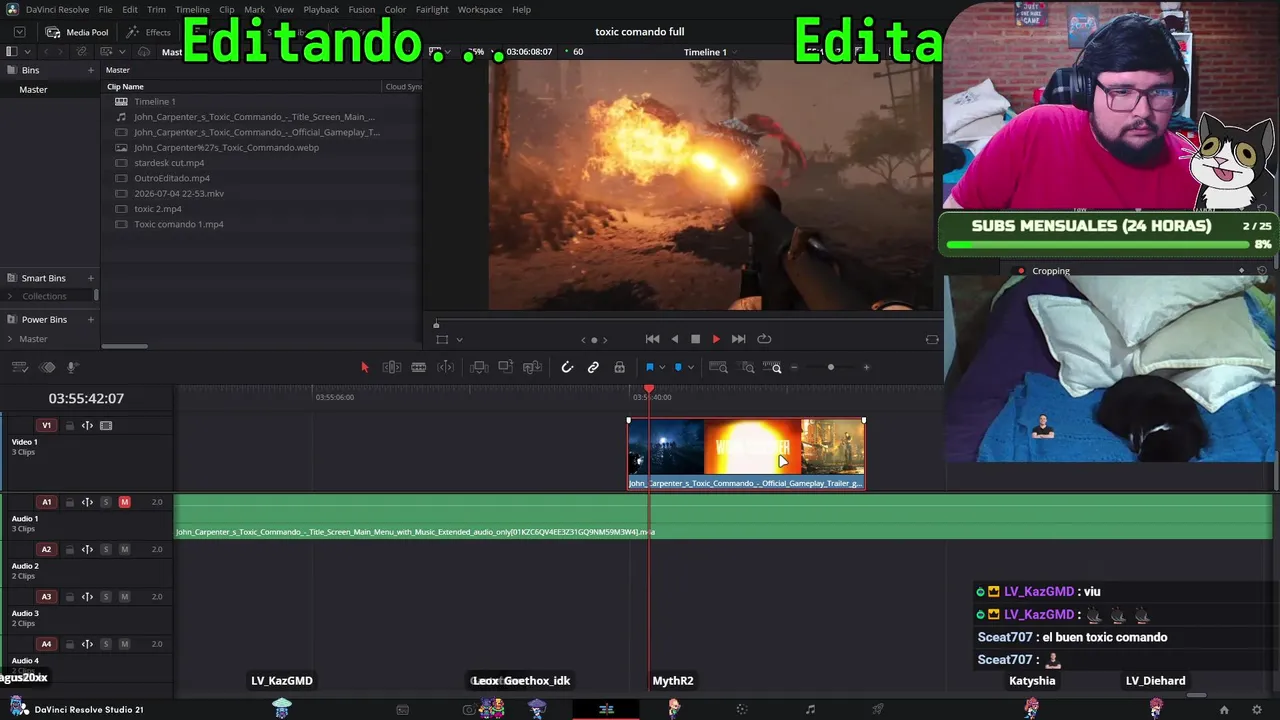Toggle timeline Snapping magnet icon
This screenshot has height=720, width=1280.
coord(567,367)
